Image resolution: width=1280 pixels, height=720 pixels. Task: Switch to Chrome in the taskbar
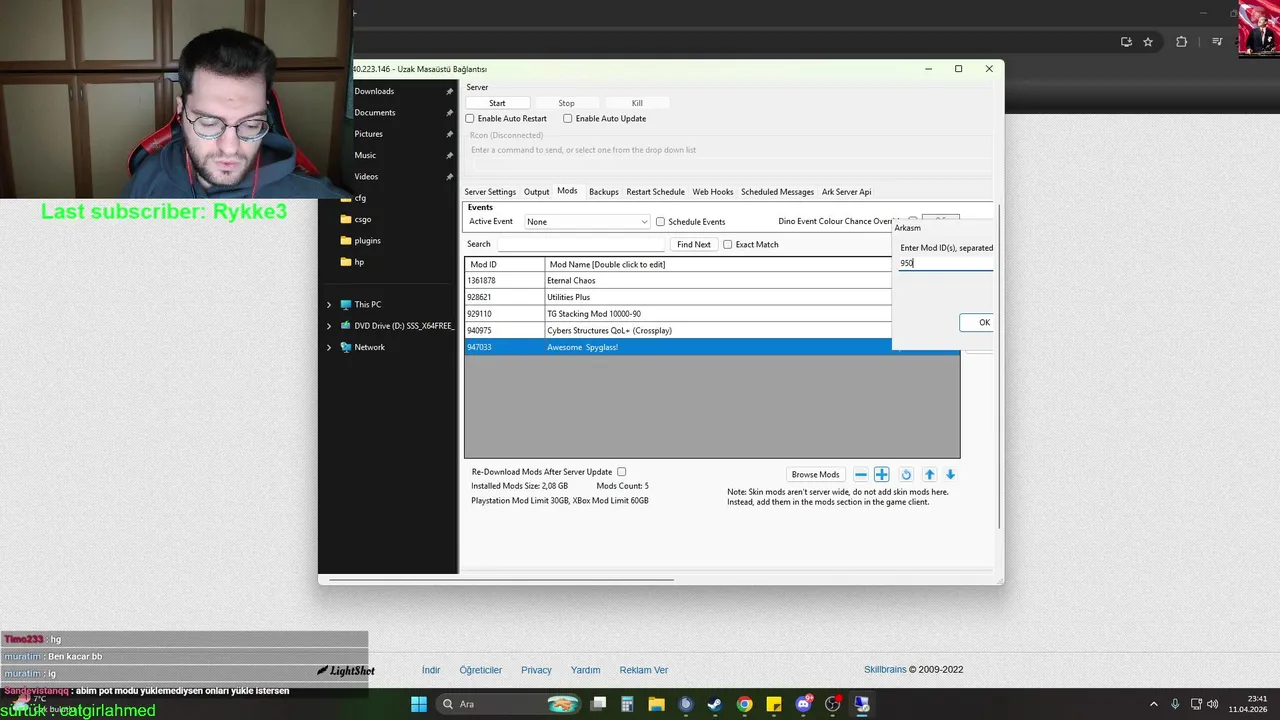(744, 704)
